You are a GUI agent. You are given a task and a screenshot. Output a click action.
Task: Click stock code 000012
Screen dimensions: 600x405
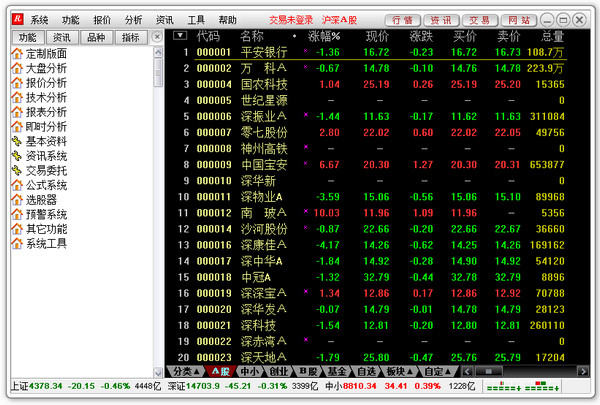point(214,213)
